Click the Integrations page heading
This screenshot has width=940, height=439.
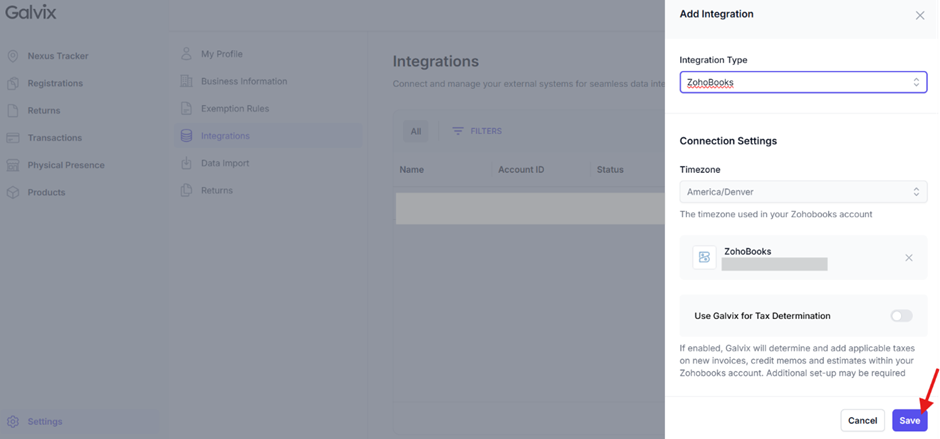pos(436,61)
